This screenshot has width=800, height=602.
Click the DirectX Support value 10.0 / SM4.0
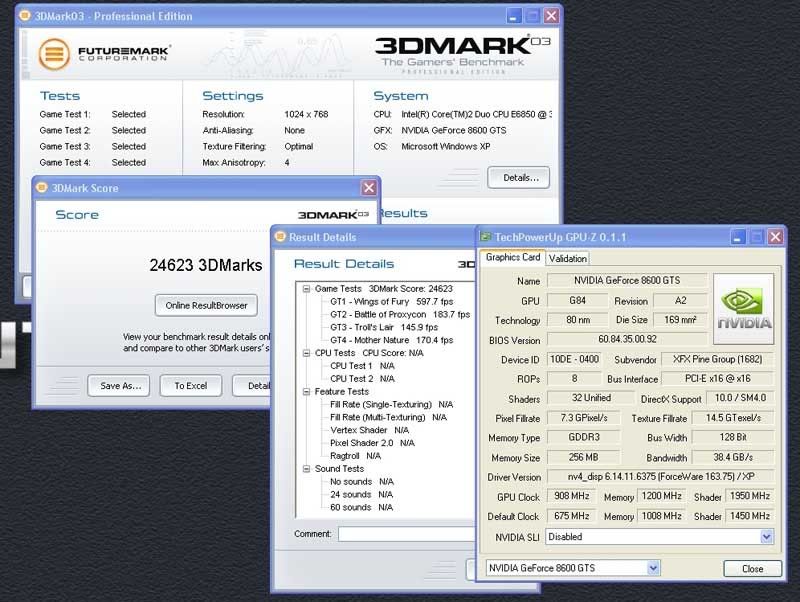[740, 398]
